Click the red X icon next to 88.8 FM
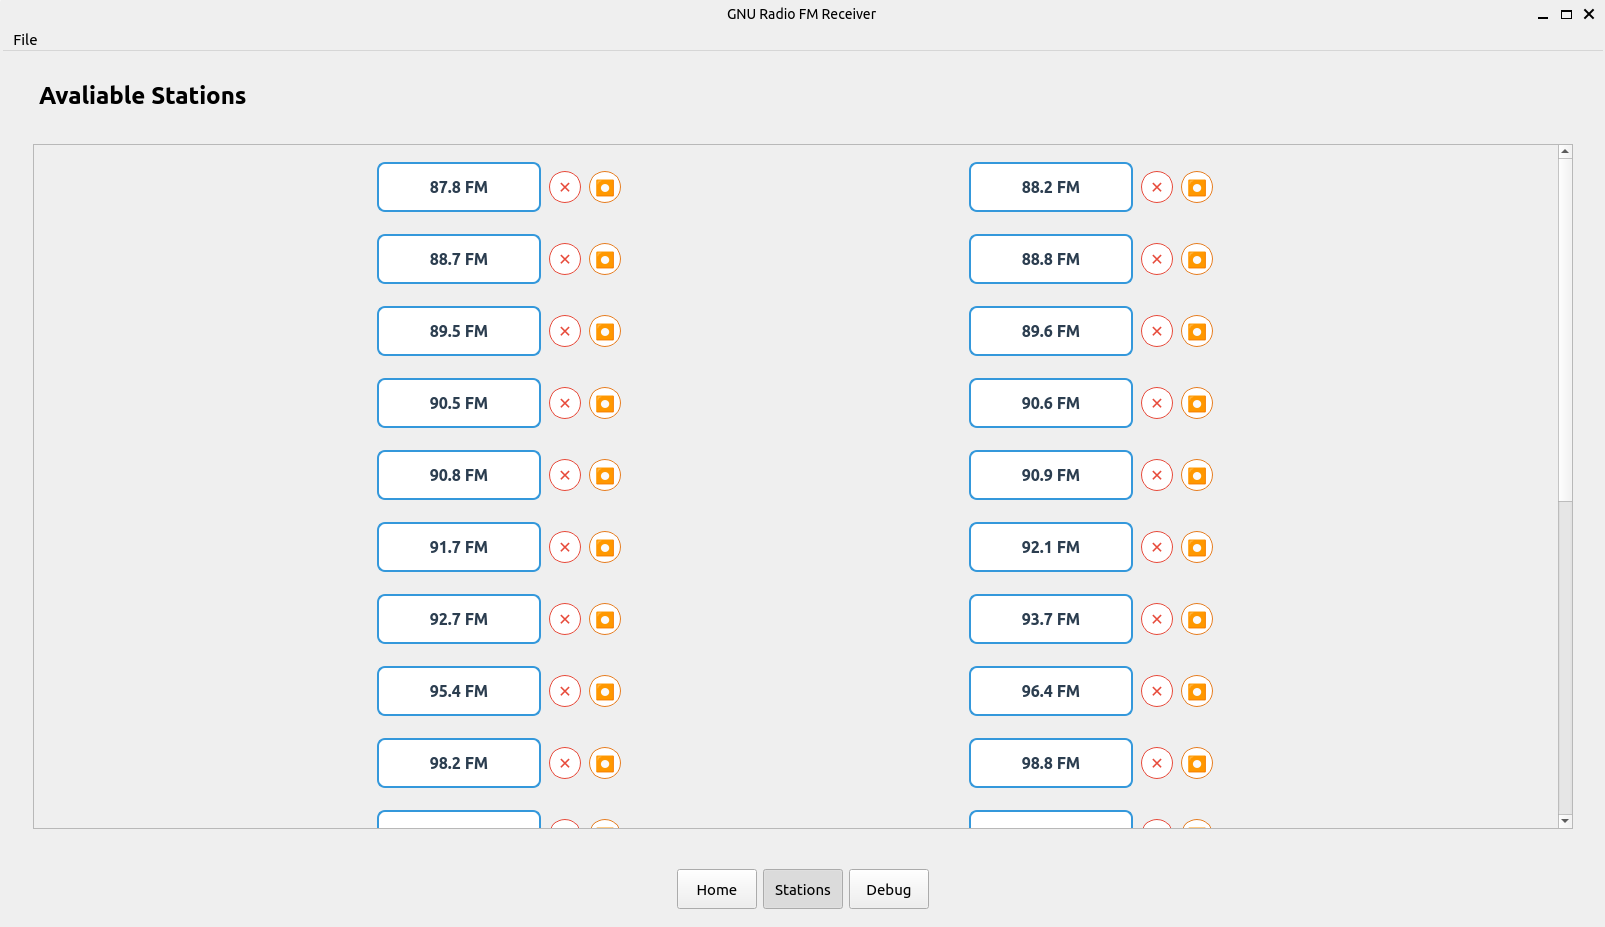The image size is (1605, 927). [1157, 259]
